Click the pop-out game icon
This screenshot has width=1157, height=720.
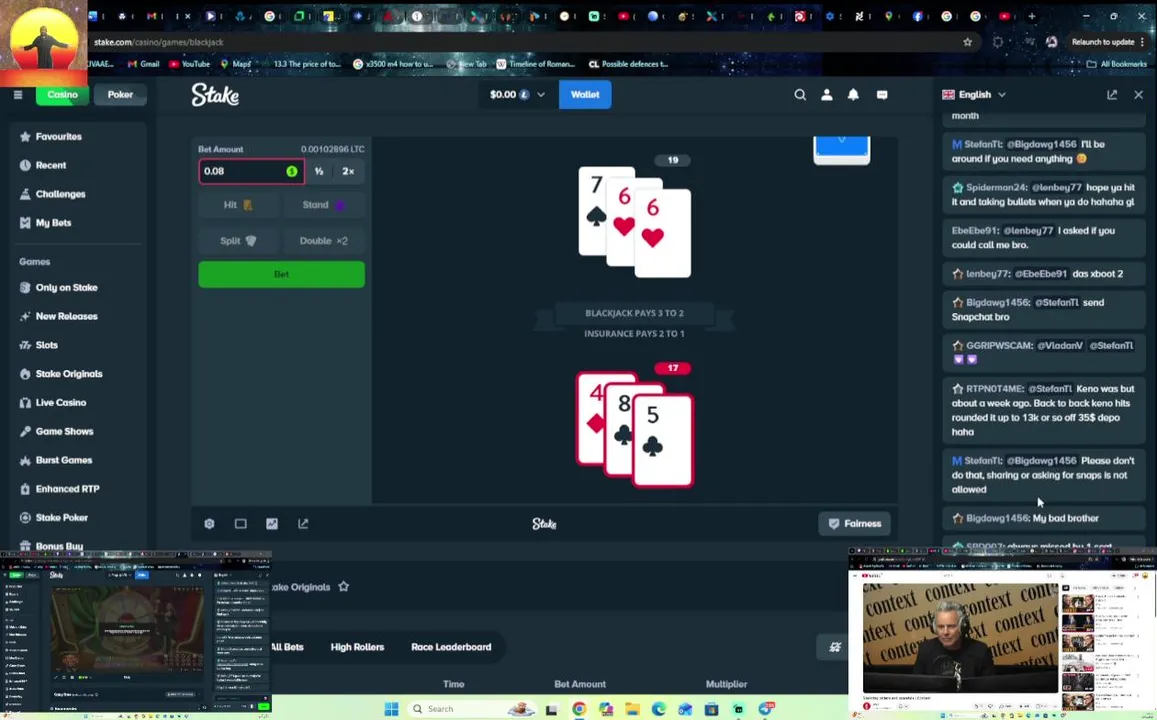point(303,524)
